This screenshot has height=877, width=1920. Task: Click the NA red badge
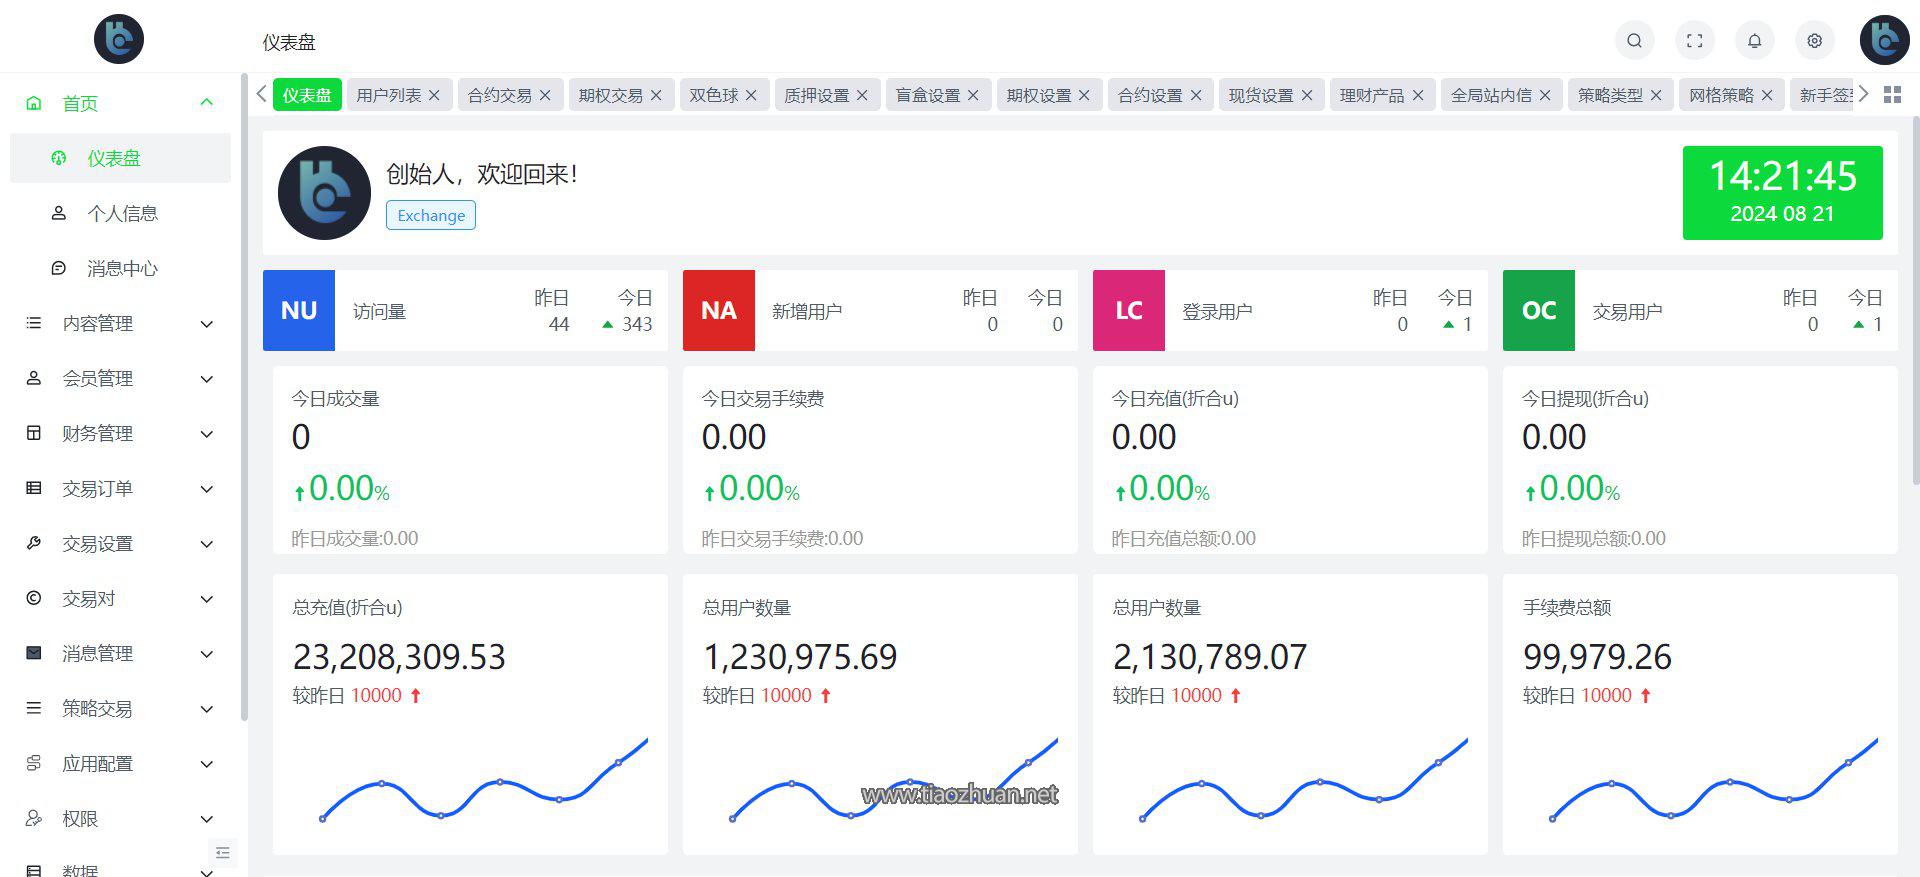719,310
